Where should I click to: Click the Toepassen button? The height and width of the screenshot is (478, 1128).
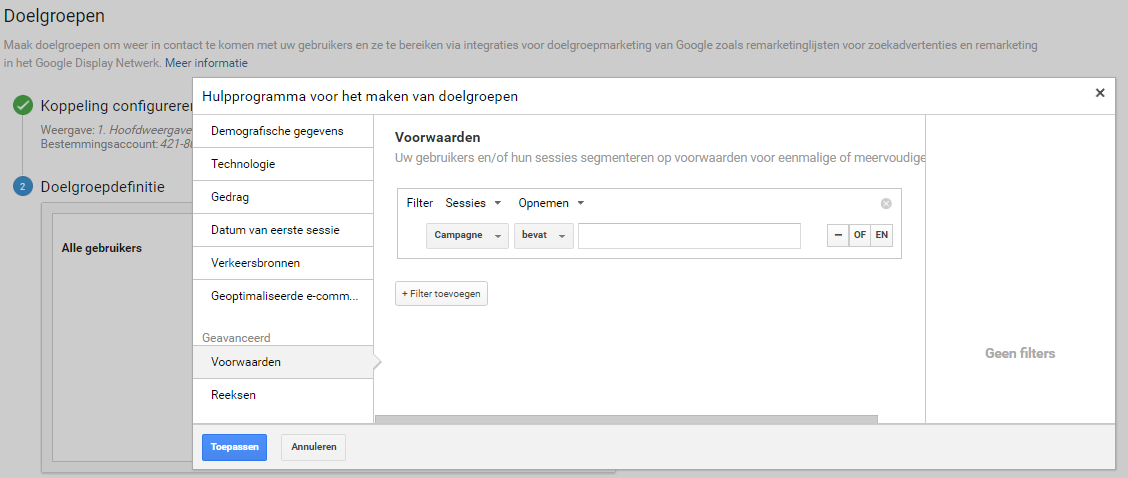(x=235, y=447)
